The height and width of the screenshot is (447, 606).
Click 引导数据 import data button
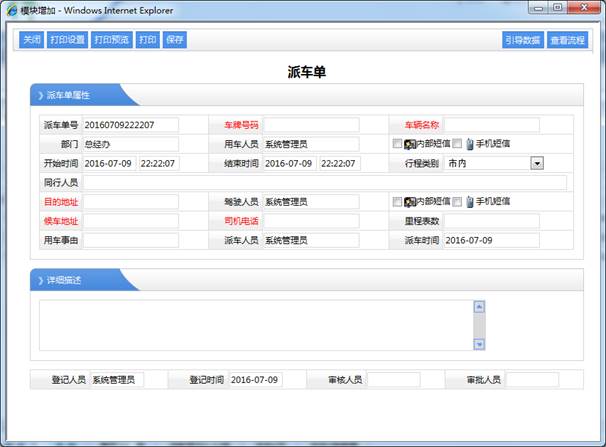click(x=522, y=40)
